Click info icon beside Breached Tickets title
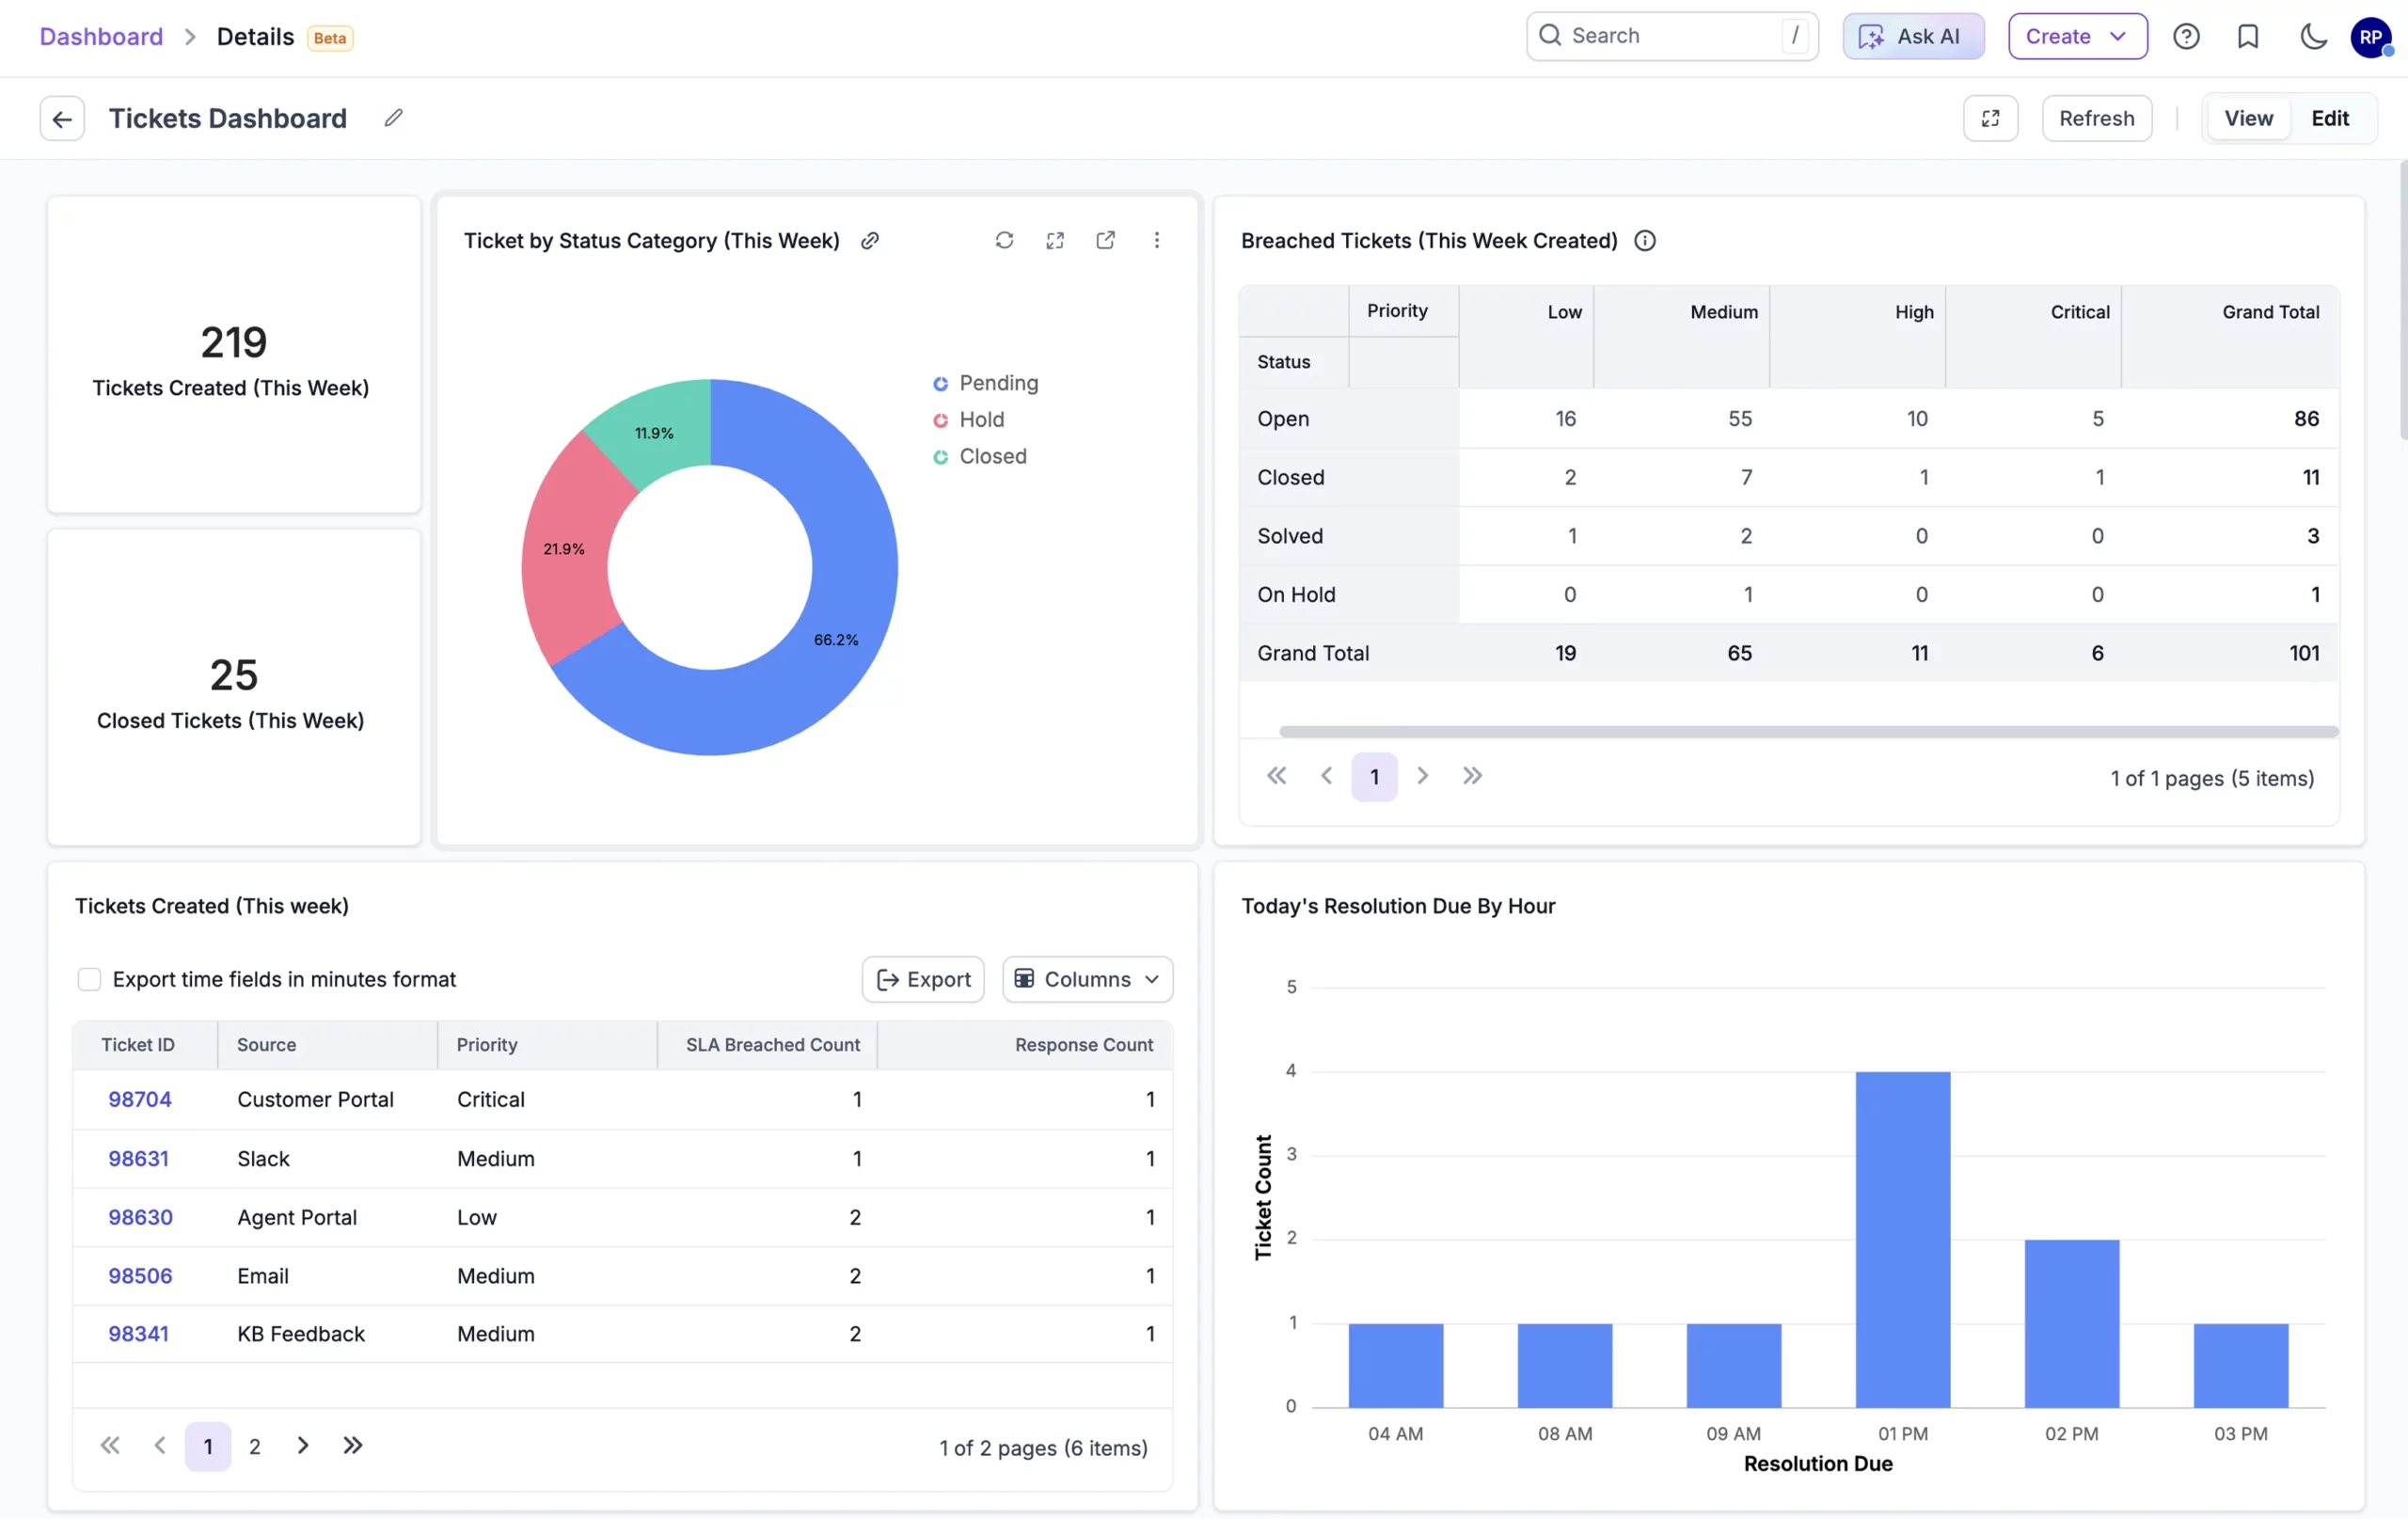The image size is (2408, 1519). point(1645,240)
